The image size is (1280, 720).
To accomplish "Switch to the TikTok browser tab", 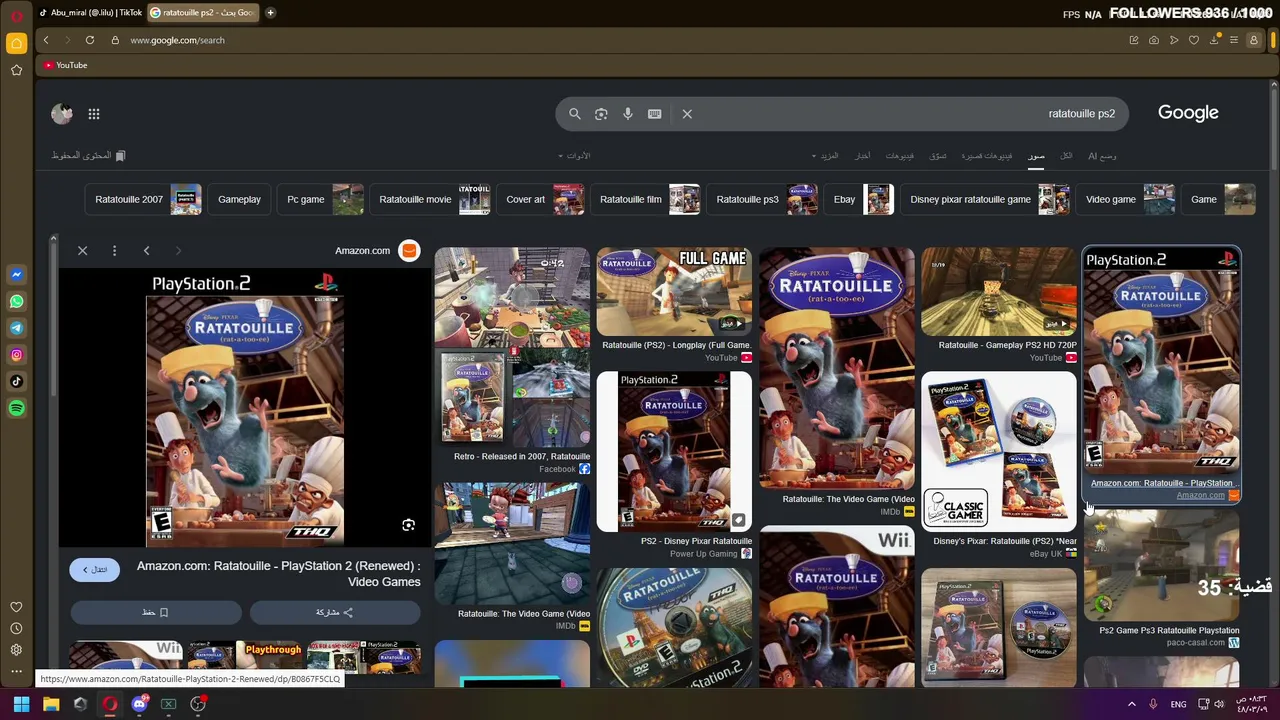I will click(90, 13).
